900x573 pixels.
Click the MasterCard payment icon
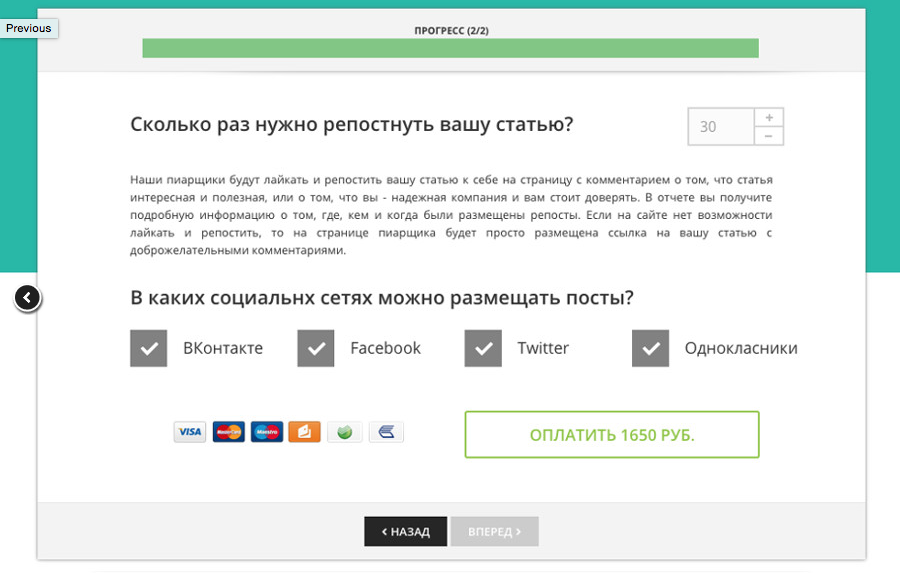[x=229, y=432]
